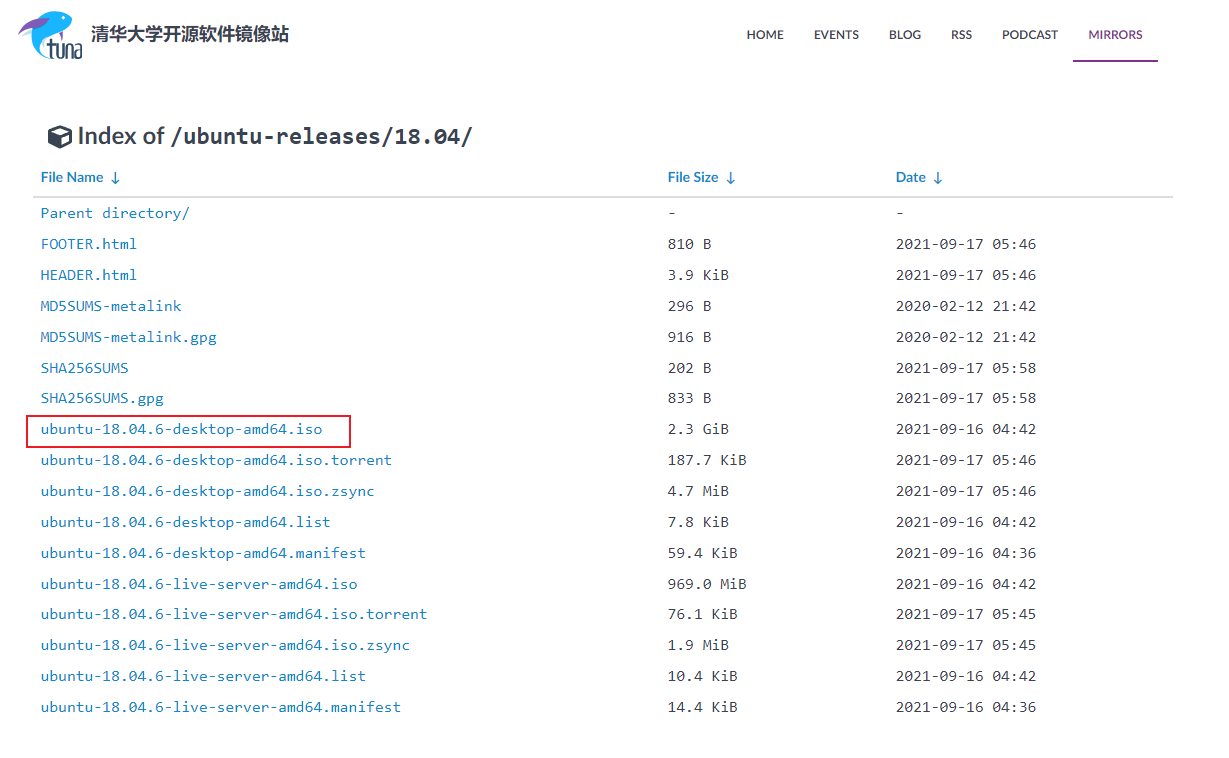
Task: Click the box icon beside Index of
Action: click(59, 137)
